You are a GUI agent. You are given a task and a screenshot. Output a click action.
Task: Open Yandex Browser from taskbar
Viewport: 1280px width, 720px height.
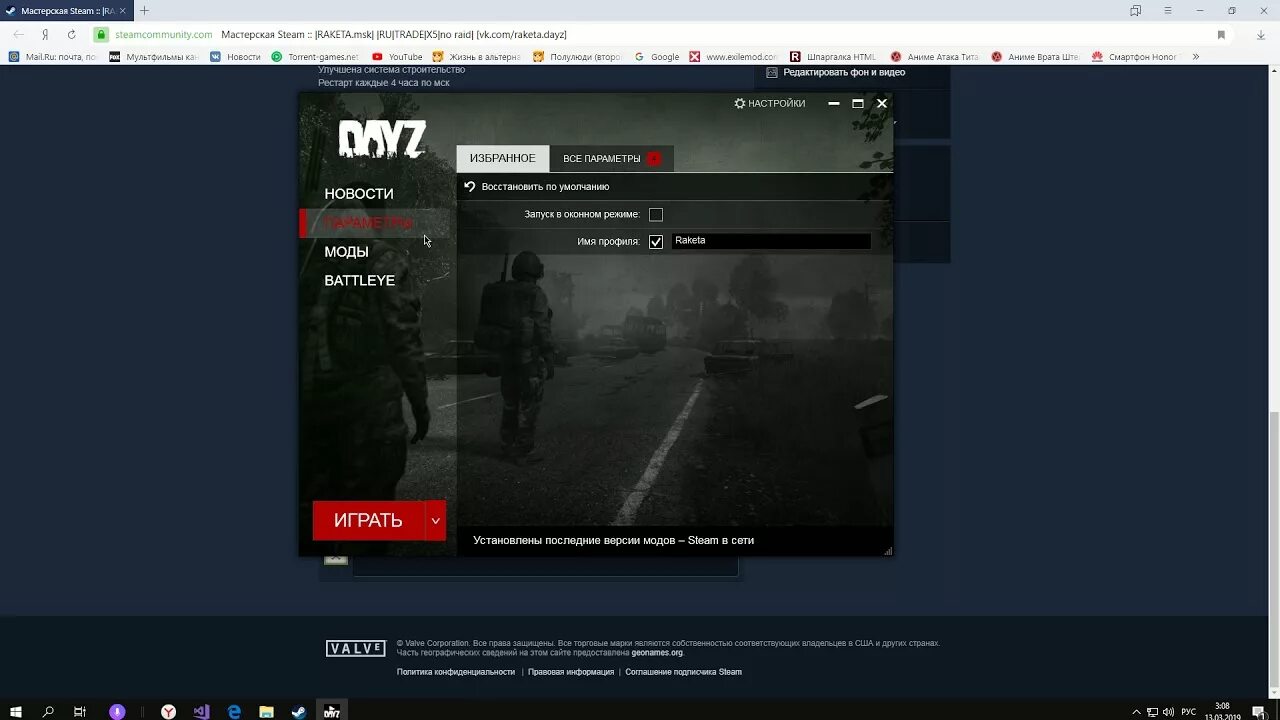tap(169, 711)
